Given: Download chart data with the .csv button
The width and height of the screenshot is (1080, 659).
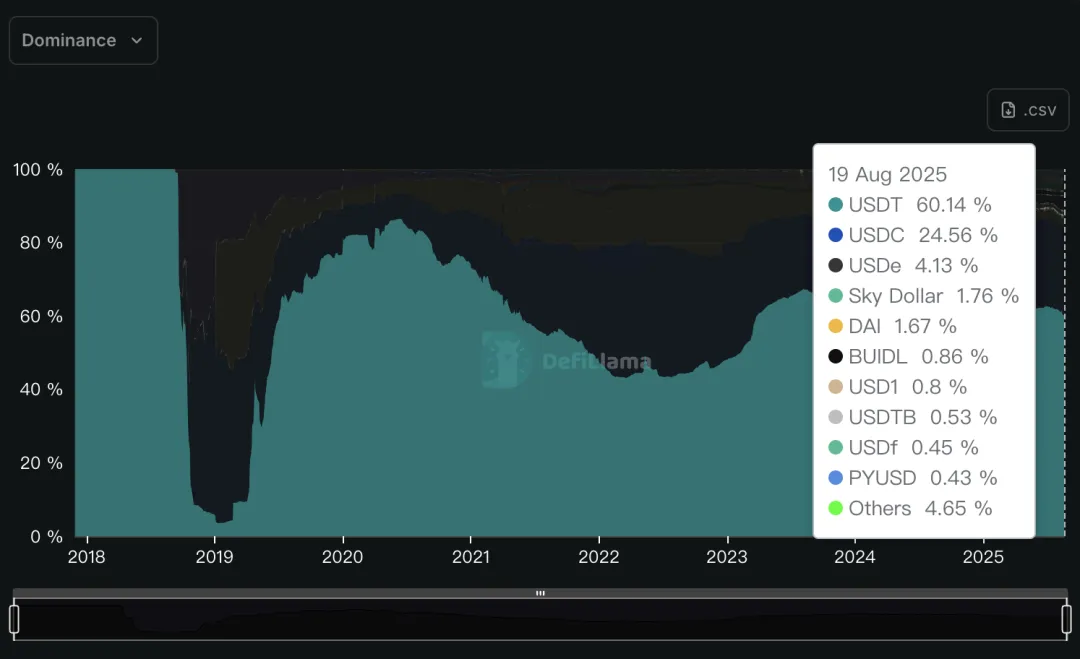Looking at the screenshot, I should (1028, 110).
